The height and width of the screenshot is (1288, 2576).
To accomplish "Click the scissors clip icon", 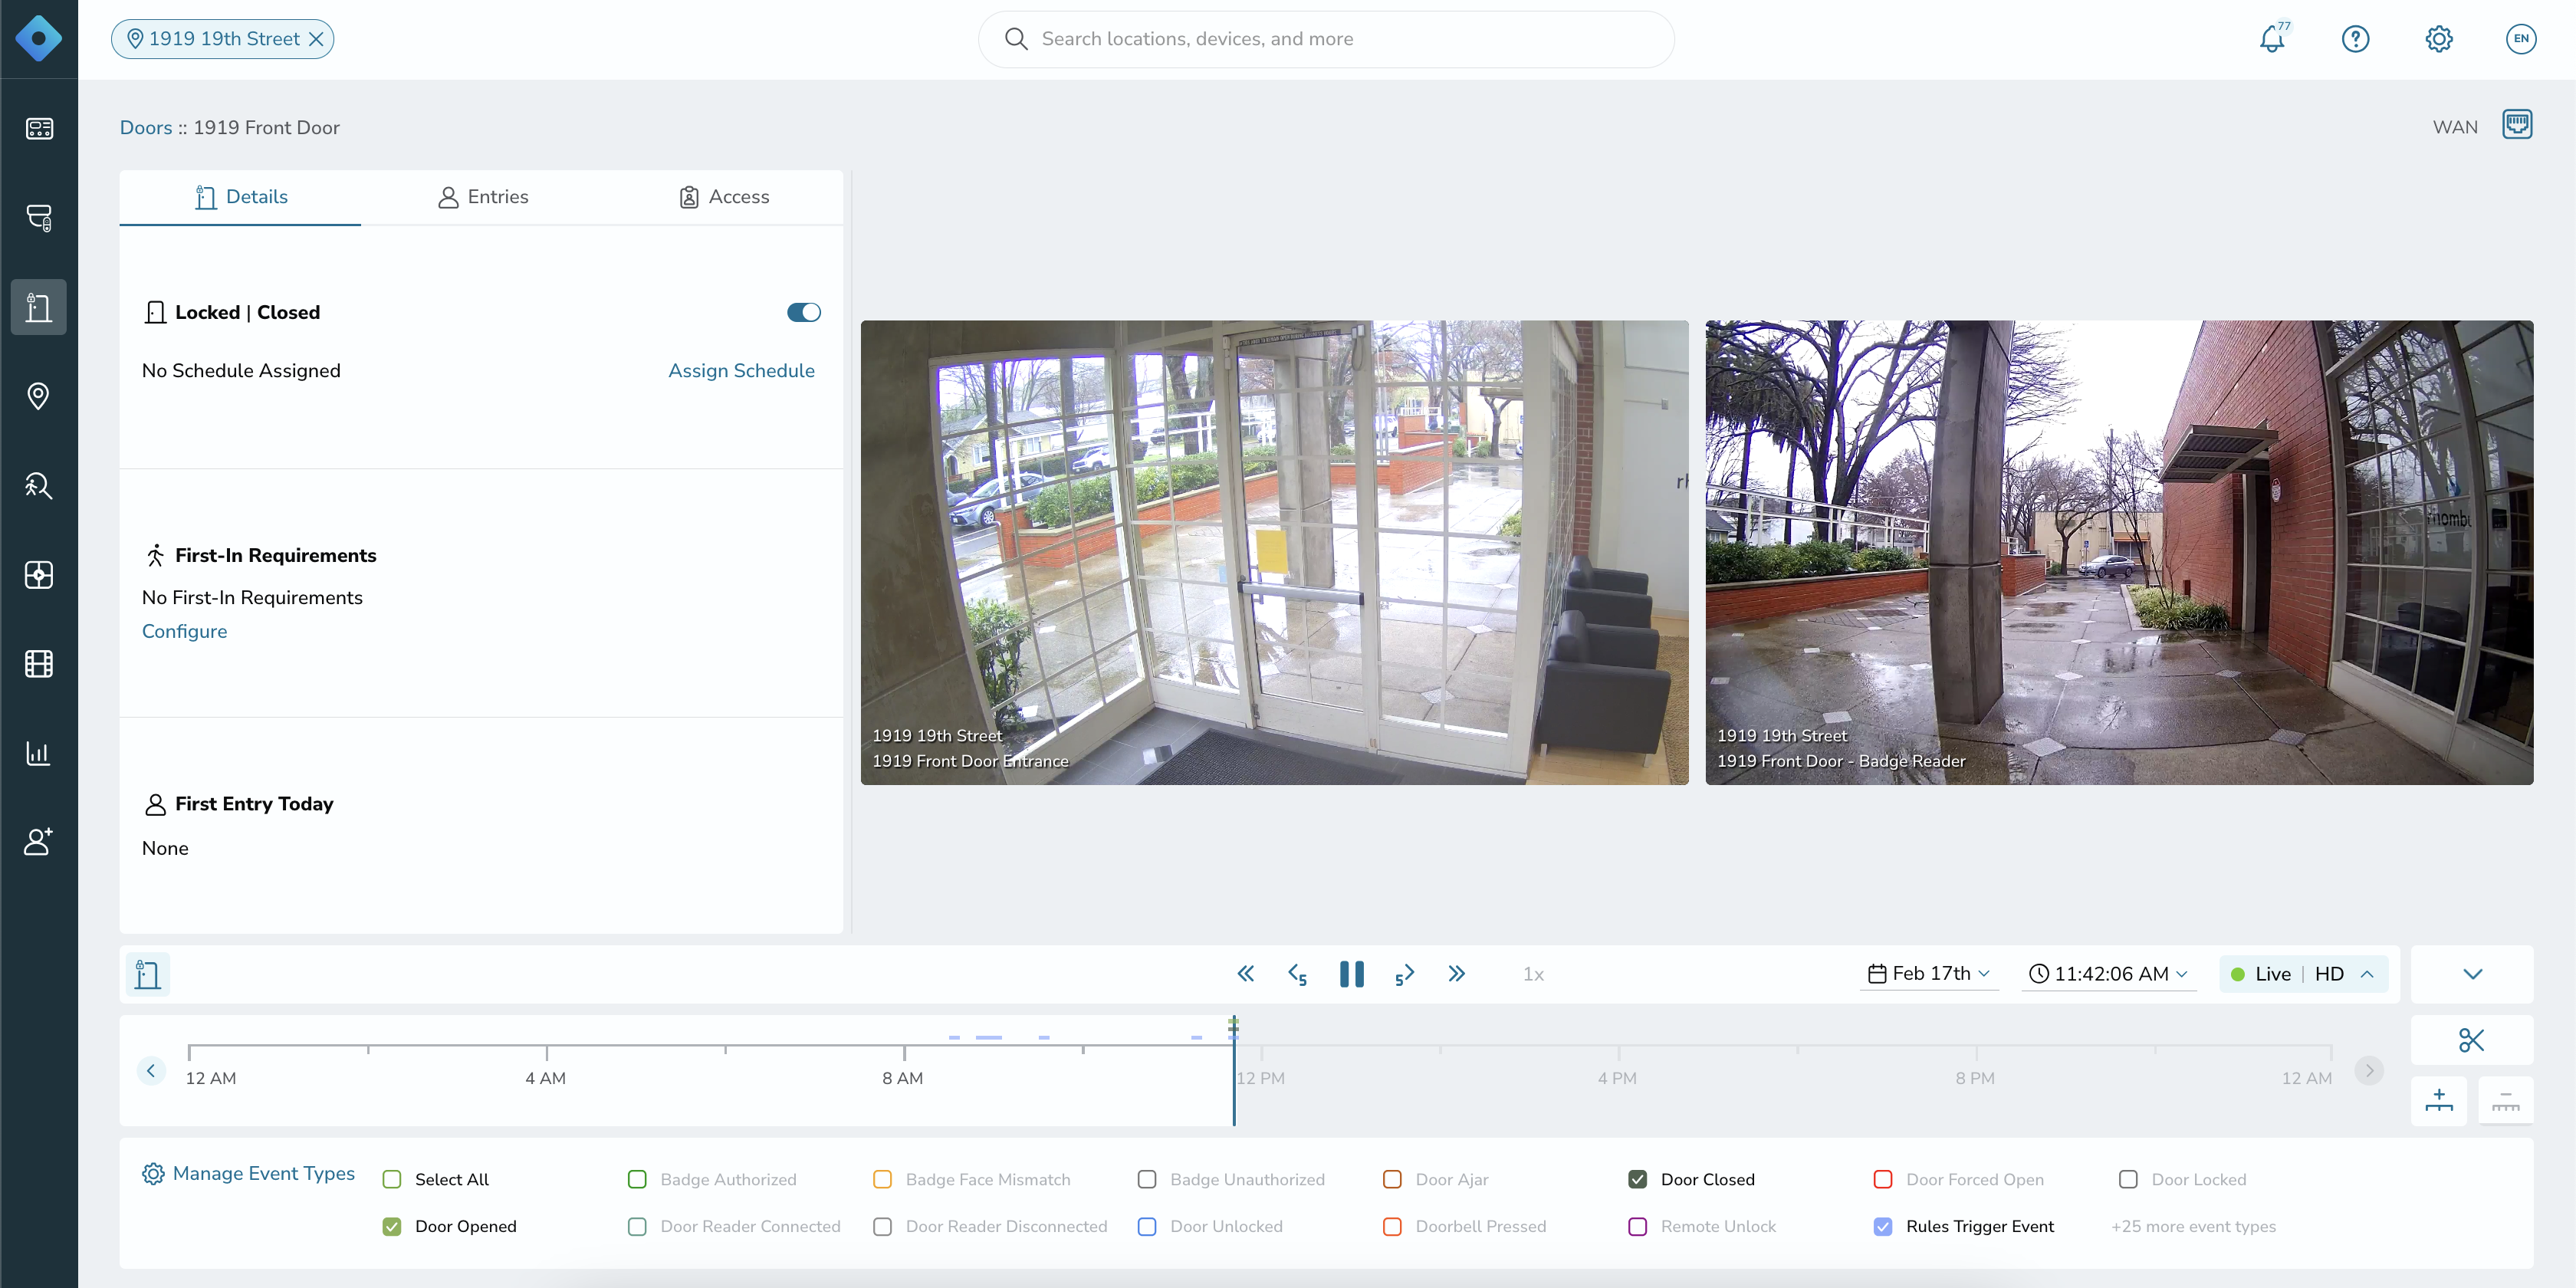I will [2471, 1040].
